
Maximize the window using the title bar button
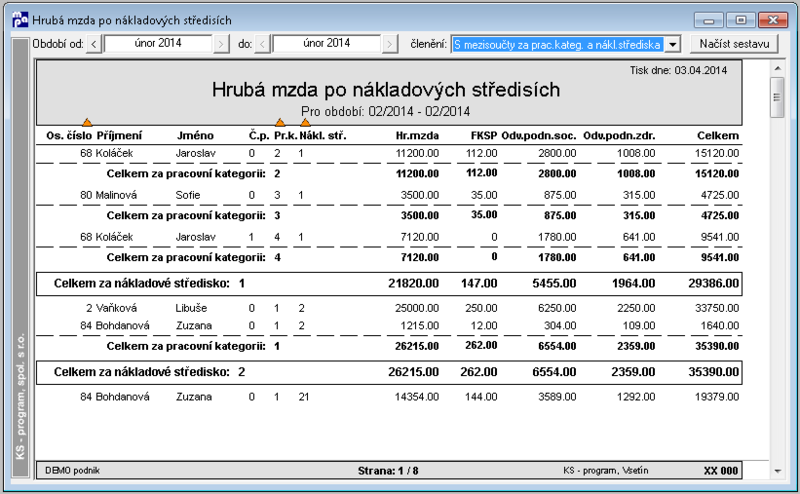point(741,20)
